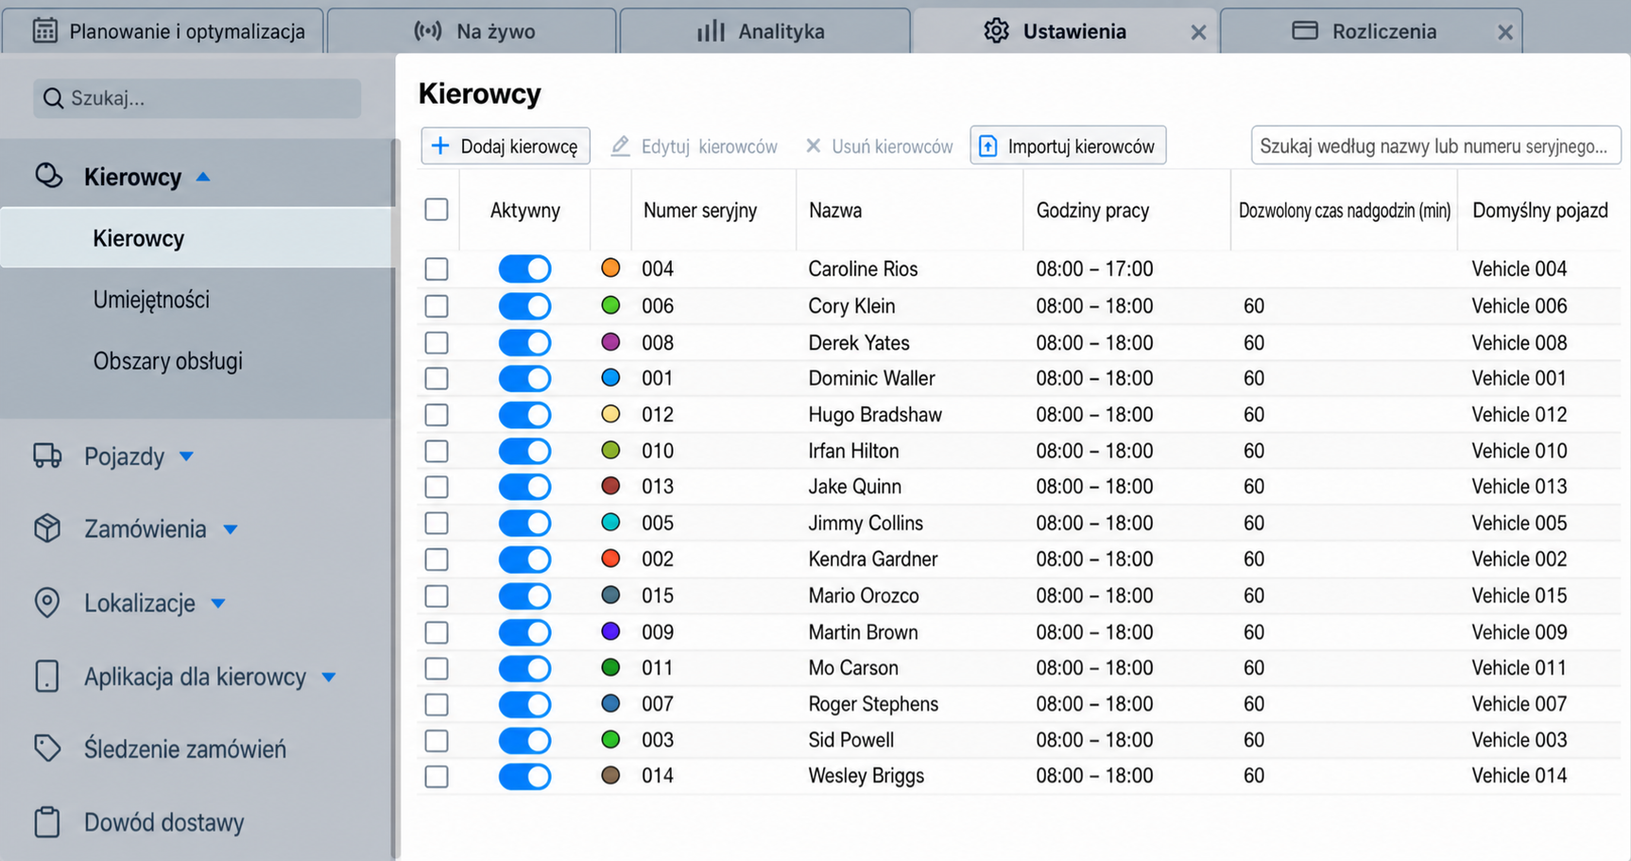Click working hours 08:00 – 17:00

(1094, 269)
